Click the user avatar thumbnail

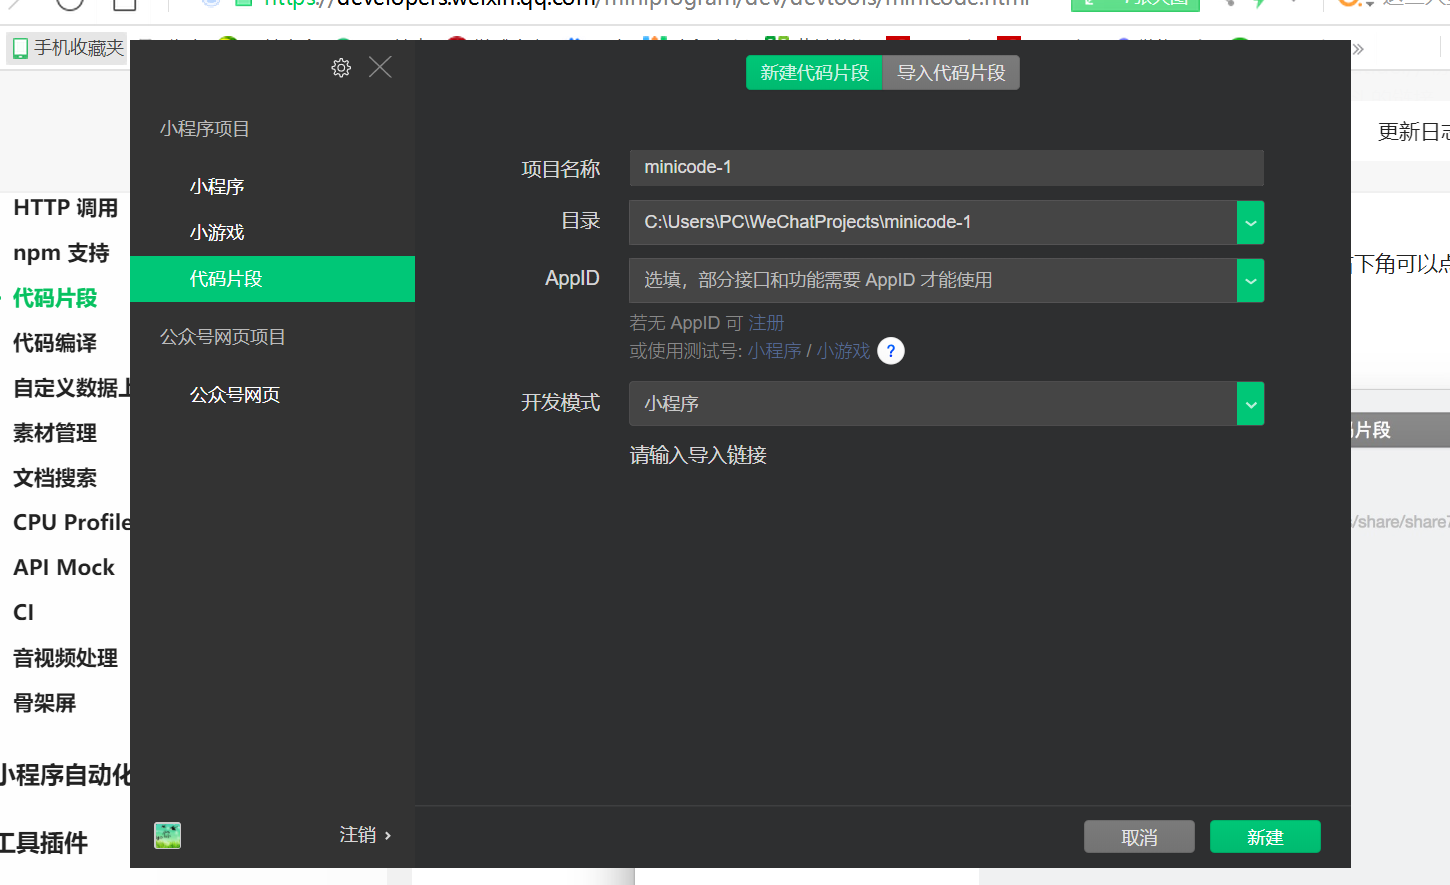(x=168, y=835)
